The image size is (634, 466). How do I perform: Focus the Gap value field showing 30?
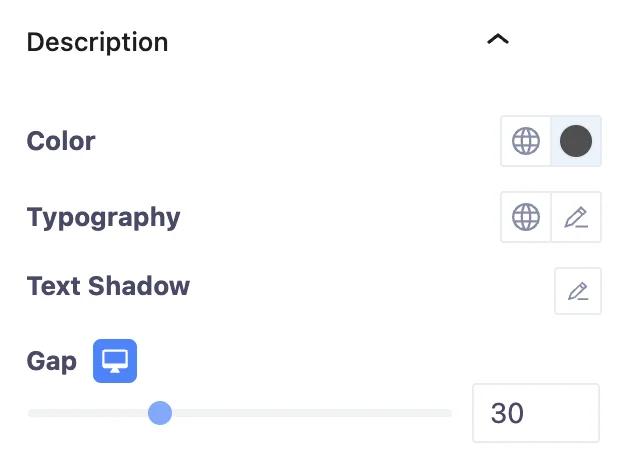click(535, 413)
